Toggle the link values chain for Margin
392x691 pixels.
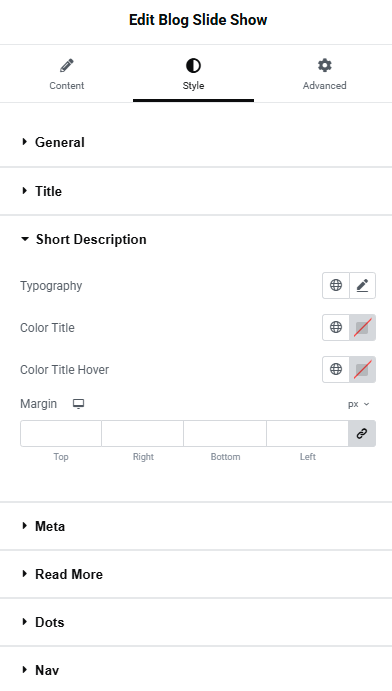tap(362, 434)
